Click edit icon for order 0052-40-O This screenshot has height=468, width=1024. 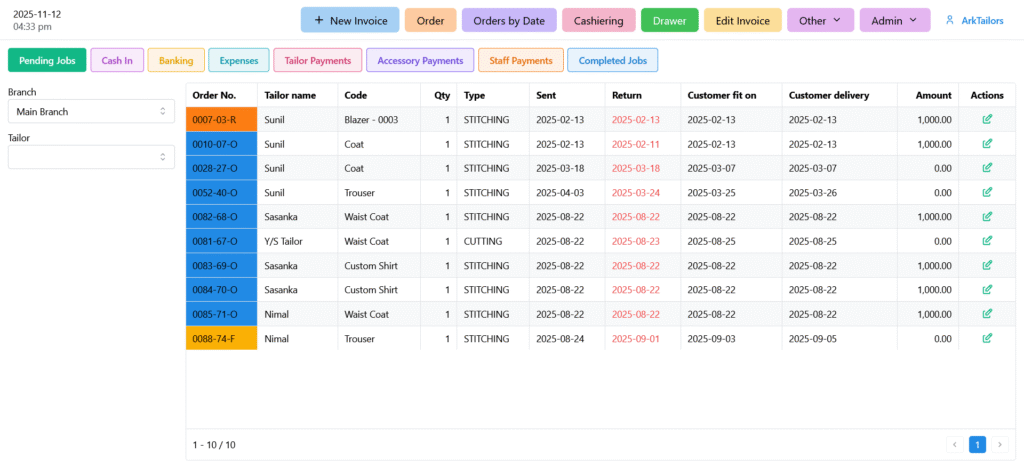point(987,193)
